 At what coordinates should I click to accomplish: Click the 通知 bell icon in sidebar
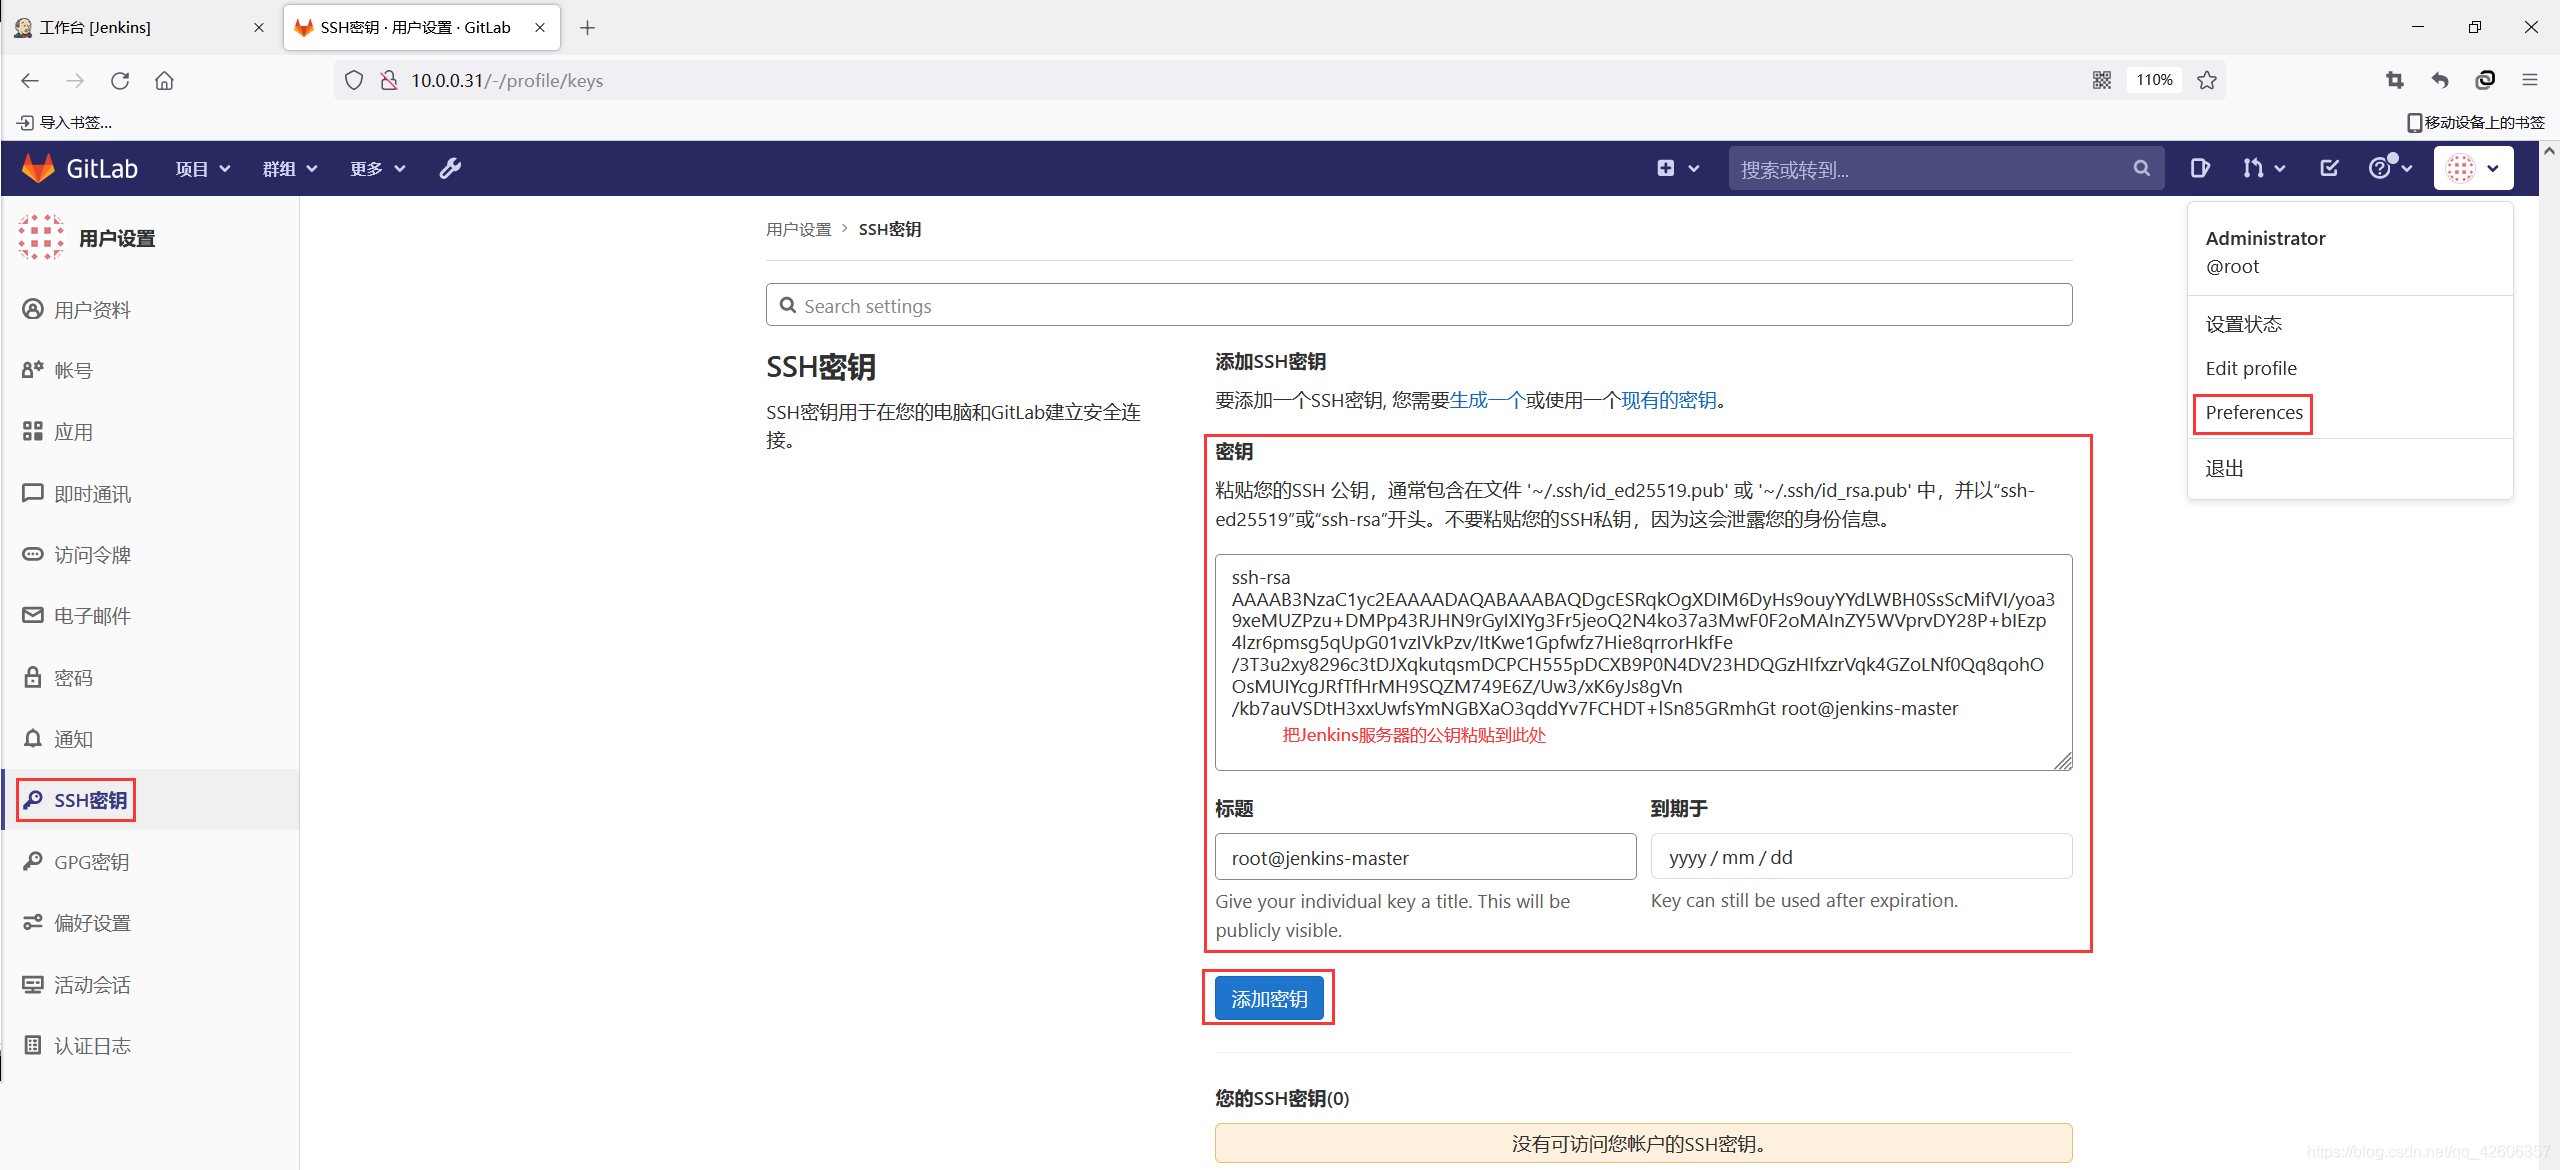click(x=33, y=738)
